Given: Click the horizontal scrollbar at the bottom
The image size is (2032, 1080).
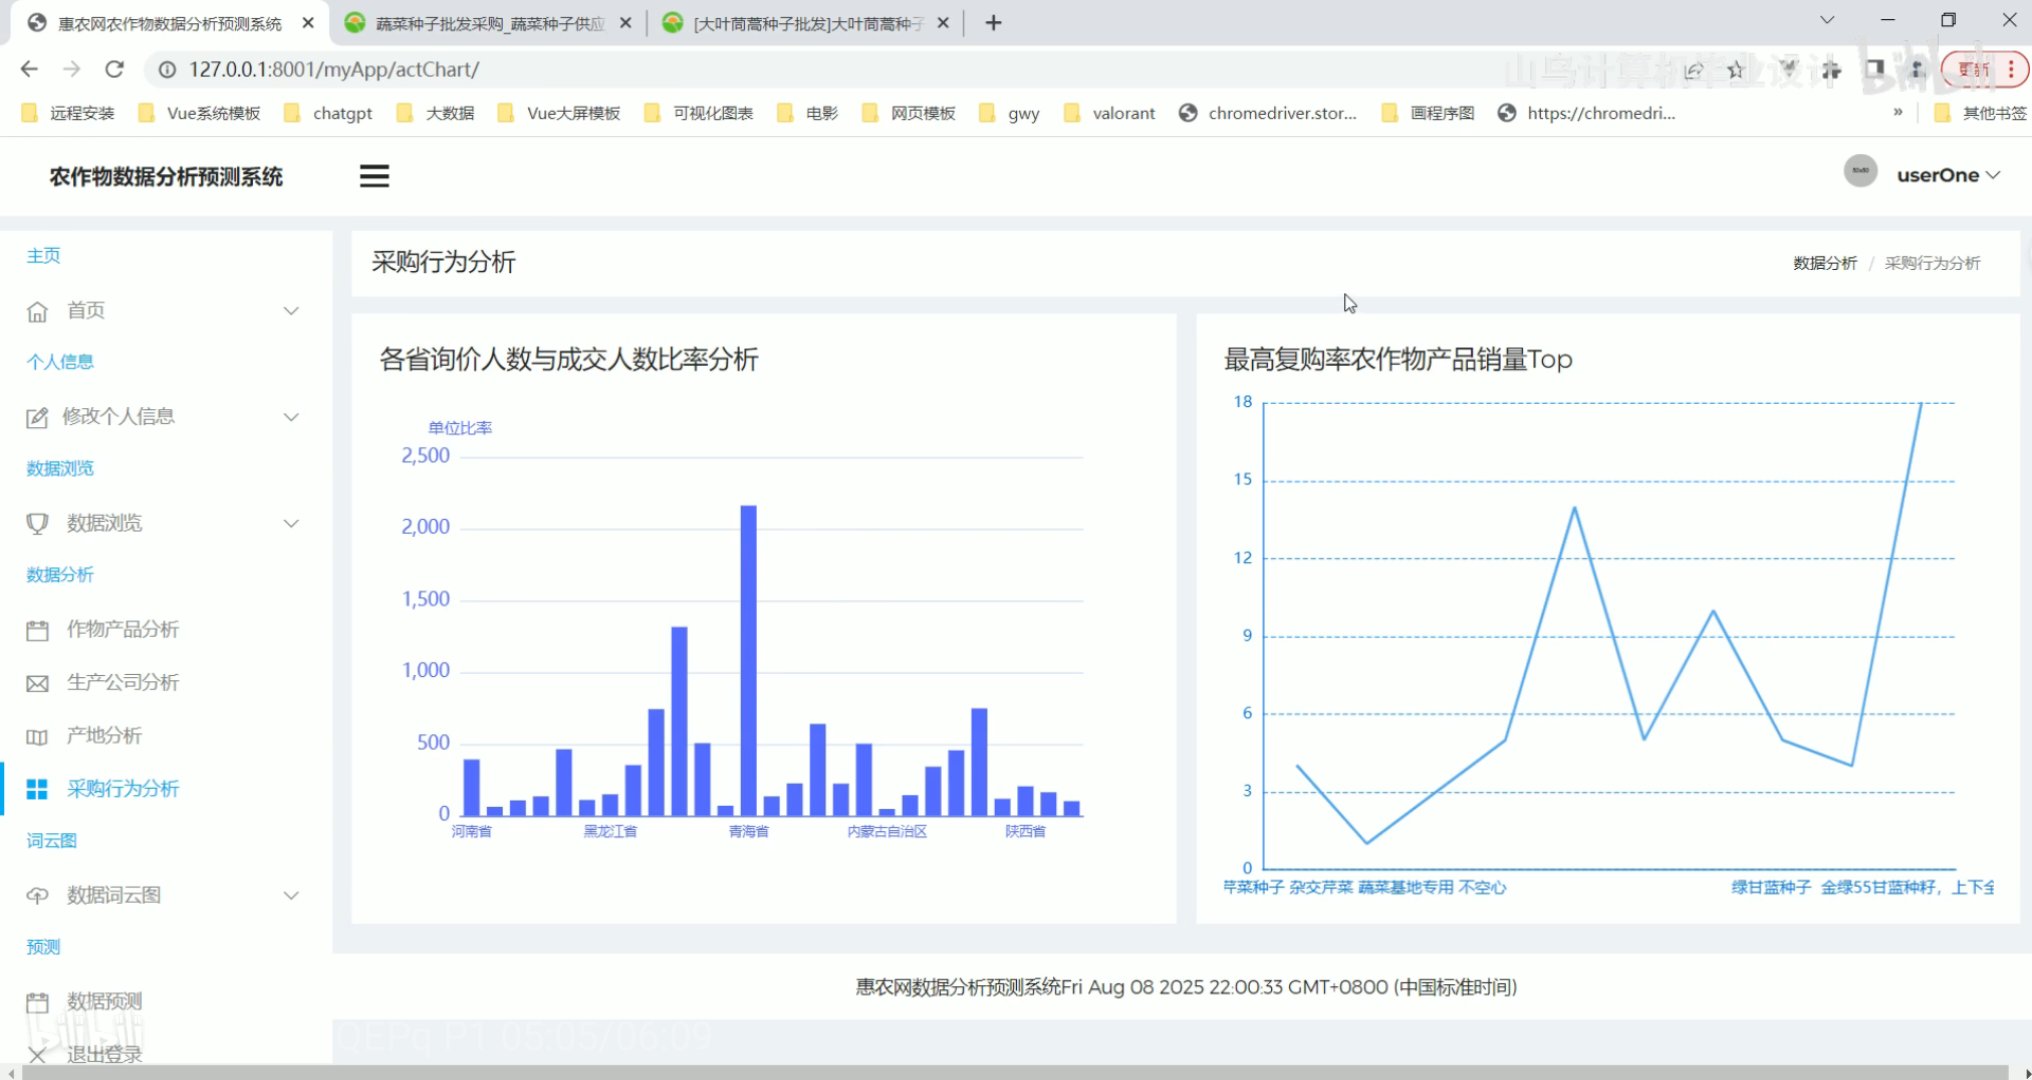Looking at the screenshot, I should (1014, 1072).
